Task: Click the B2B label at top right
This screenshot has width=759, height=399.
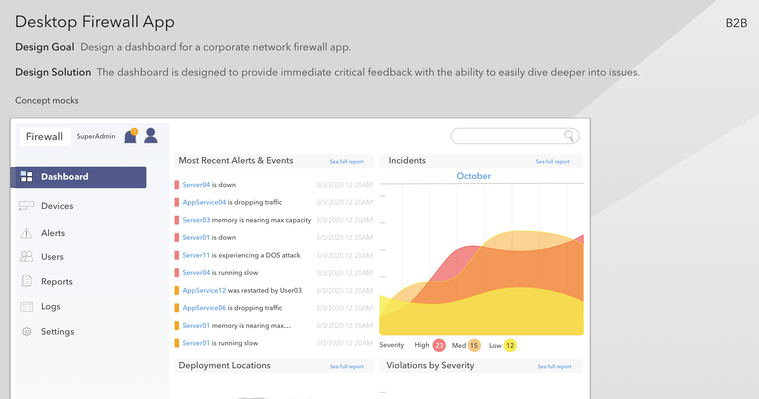Action: point(736,23)
